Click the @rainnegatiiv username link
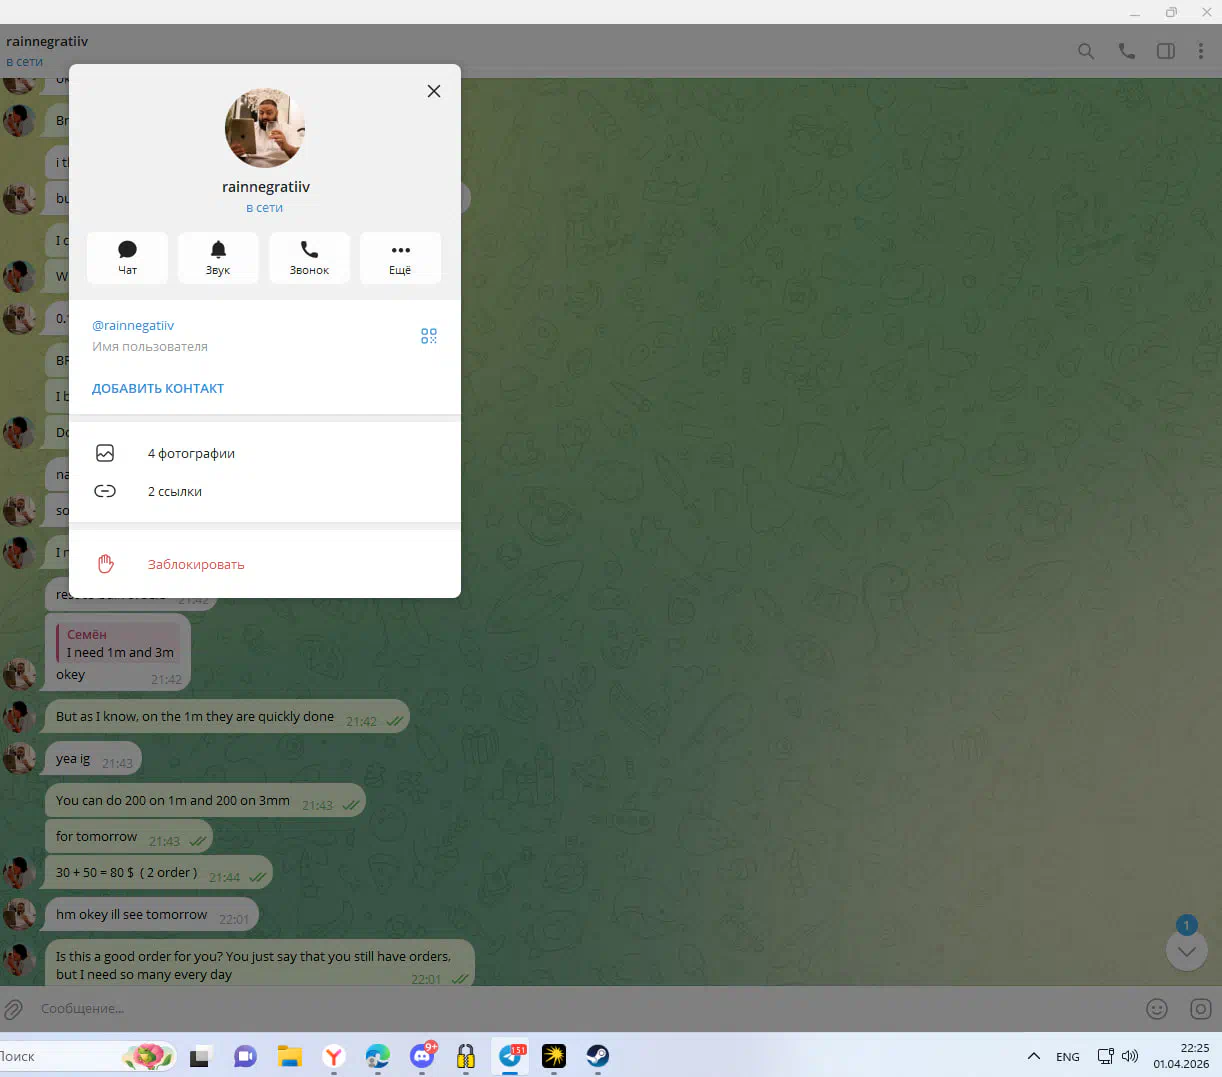The image size is (1222, 1077). [x=133, y=326]
